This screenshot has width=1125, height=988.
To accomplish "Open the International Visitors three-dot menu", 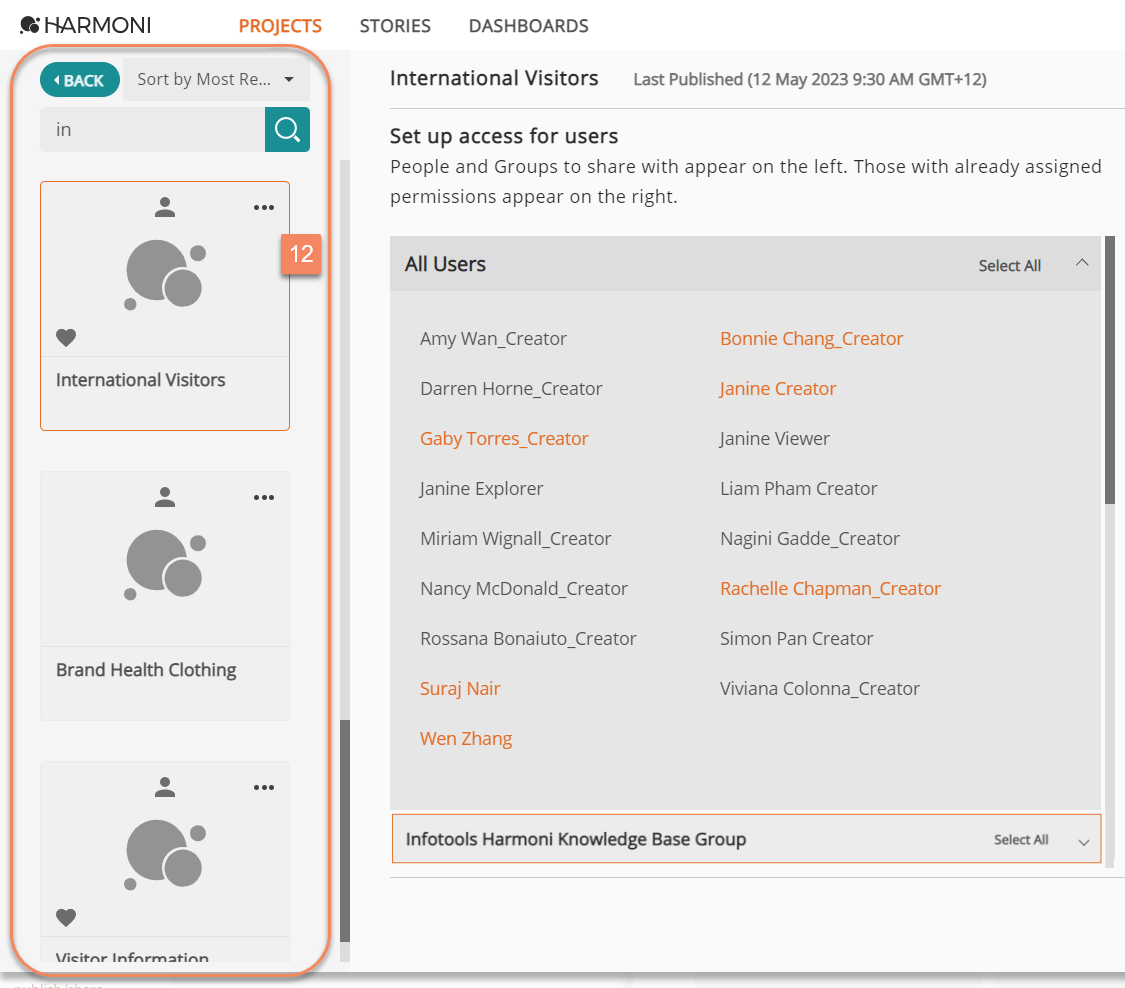I will [264, 208].
